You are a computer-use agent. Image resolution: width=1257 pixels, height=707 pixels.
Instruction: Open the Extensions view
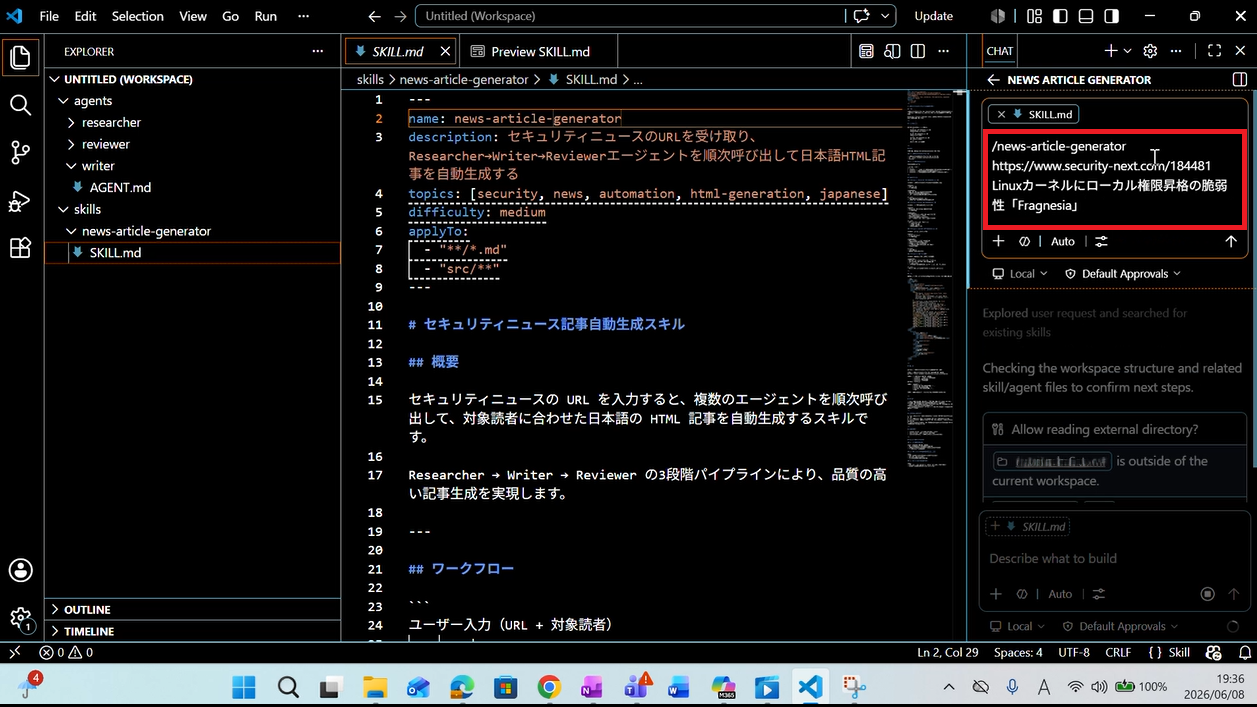pos(20,248)
